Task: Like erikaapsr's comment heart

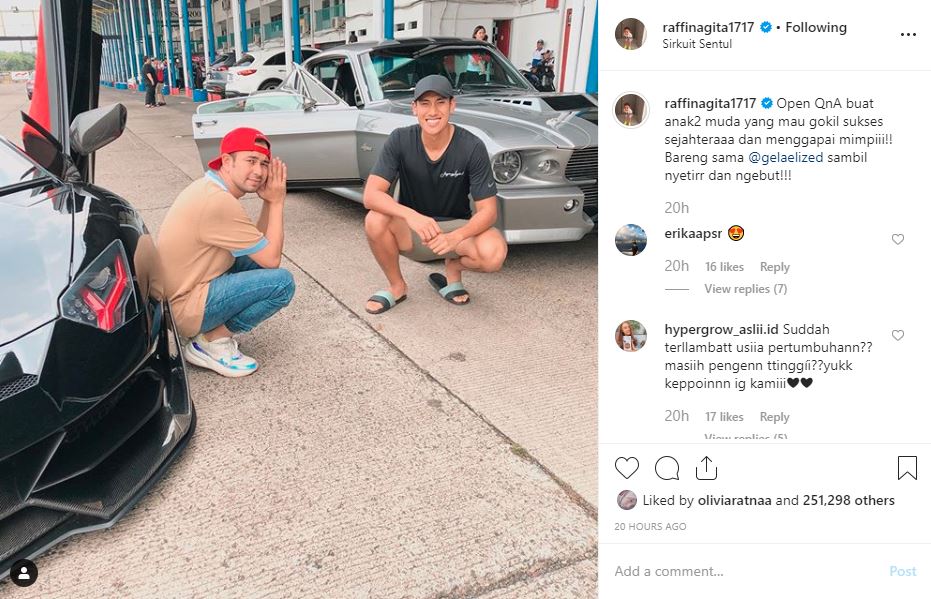Action: pos(898,239)
